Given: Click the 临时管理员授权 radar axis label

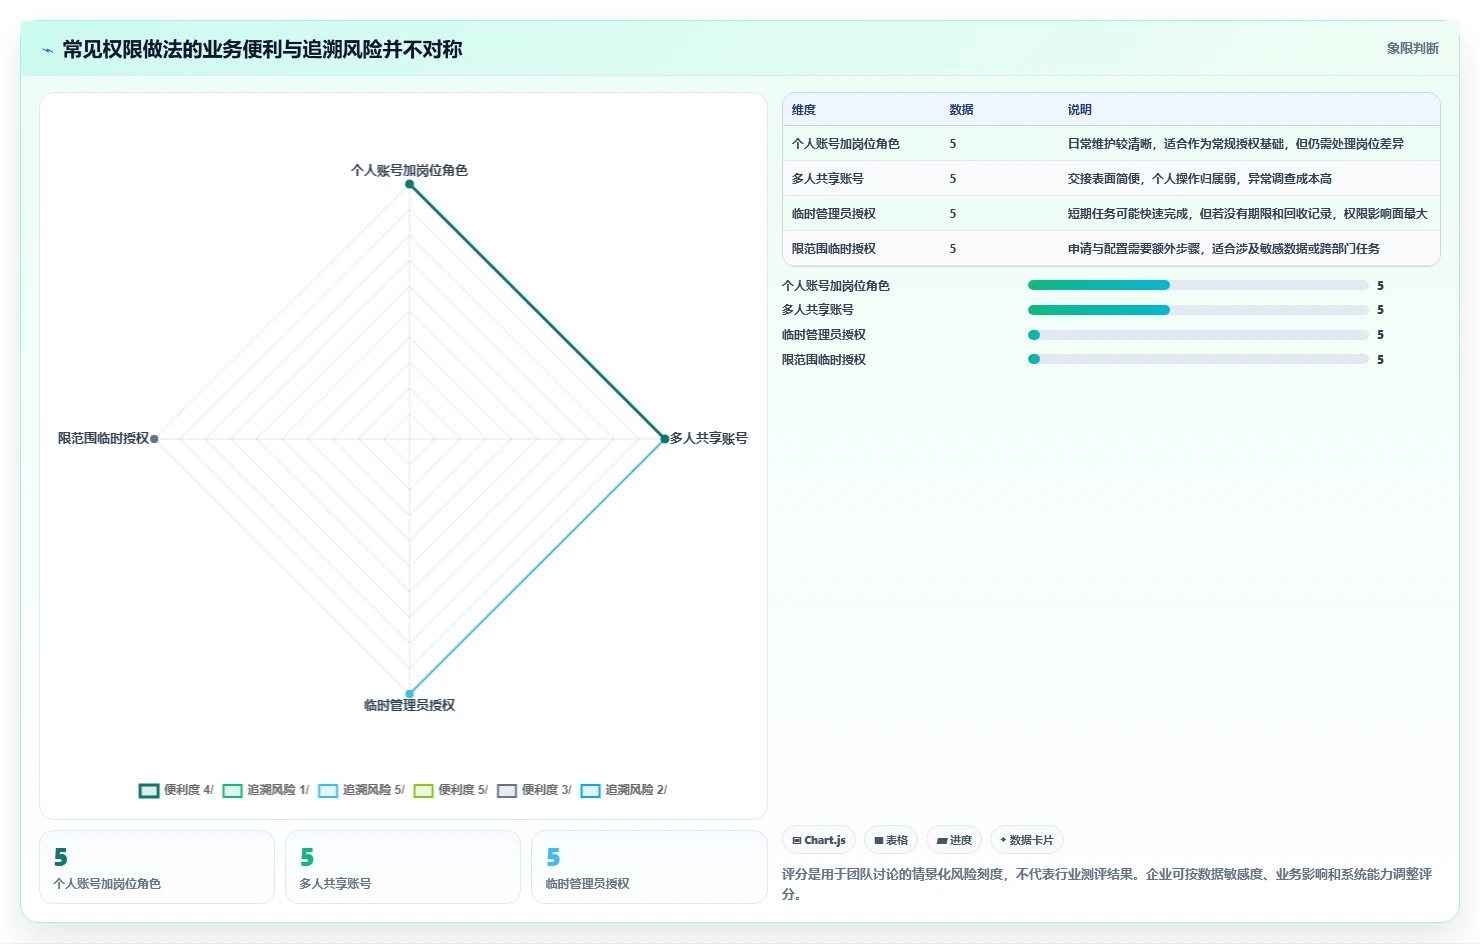Looking at the screenshot, I should tap(409, 705).
